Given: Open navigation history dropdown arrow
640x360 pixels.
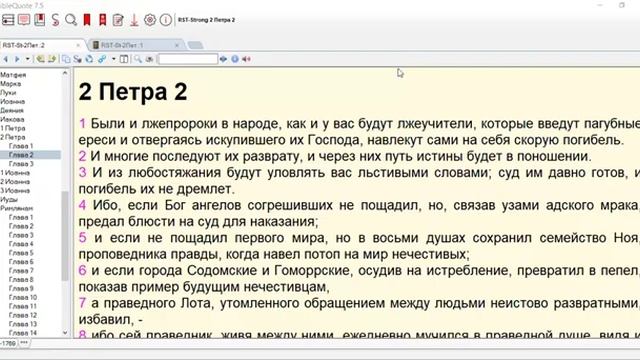Looking at the screenshot, I should (28, 59).
